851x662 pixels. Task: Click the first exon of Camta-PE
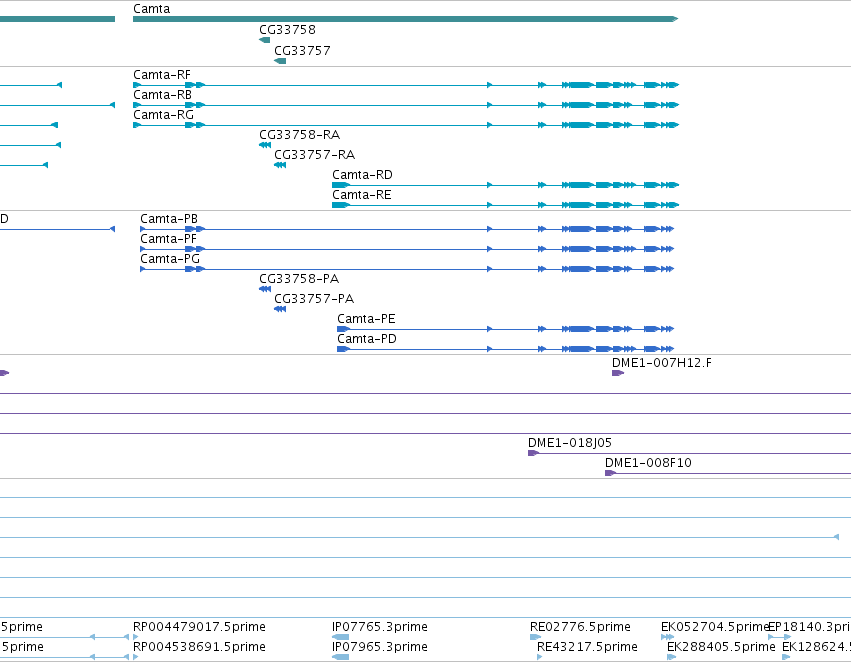[343, 329]
